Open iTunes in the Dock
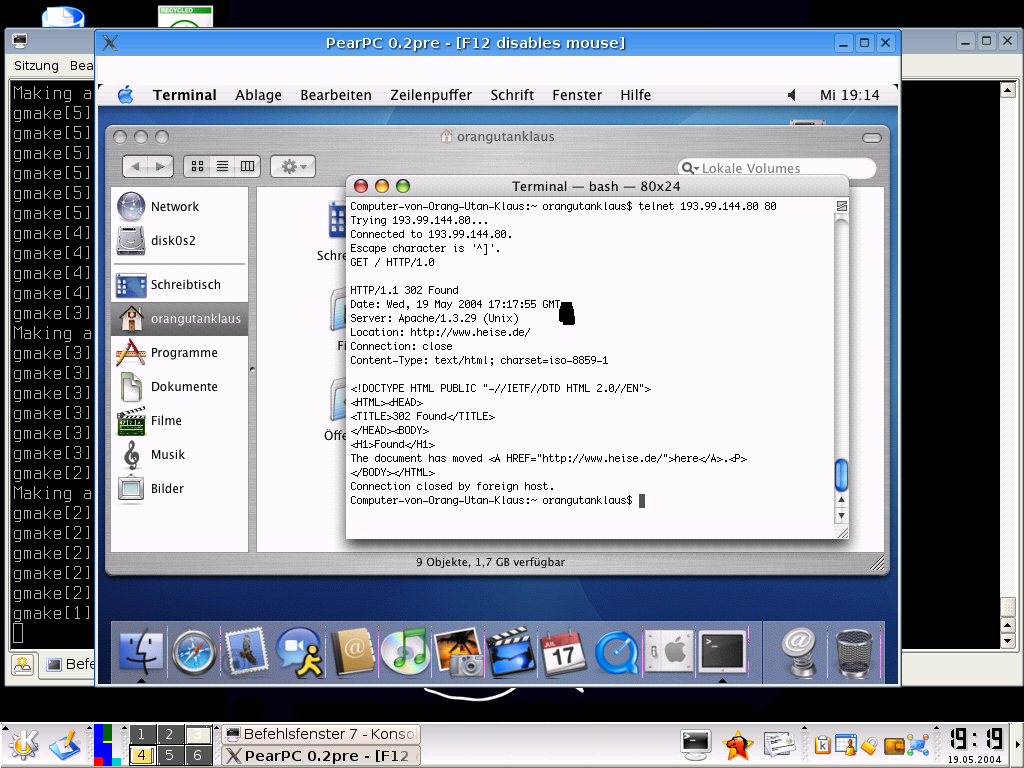1024x768 pixels. (404, 652)
